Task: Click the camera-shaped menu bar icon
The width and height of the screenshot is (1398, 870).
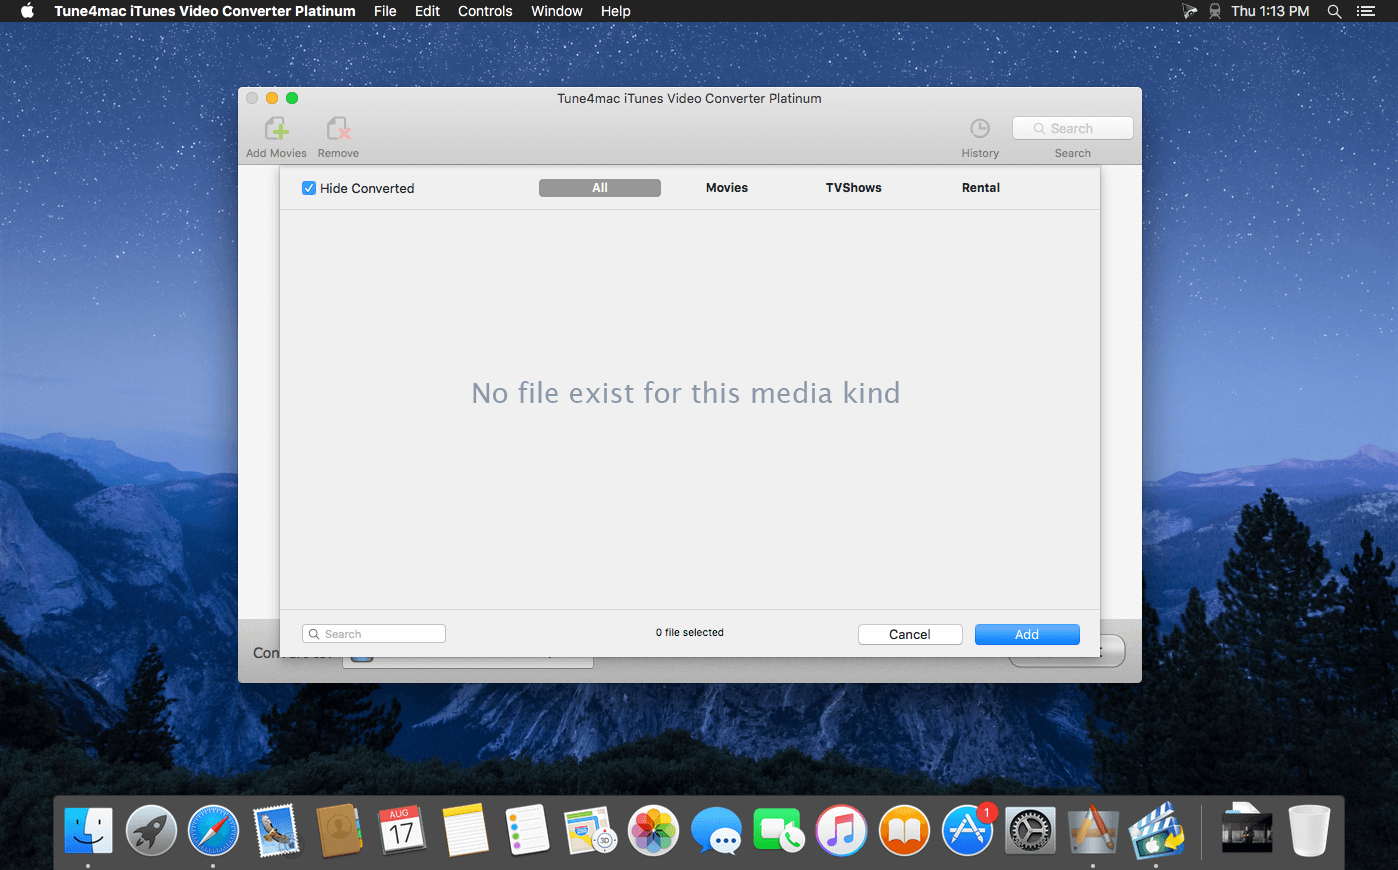Action: pos(1189,11)
